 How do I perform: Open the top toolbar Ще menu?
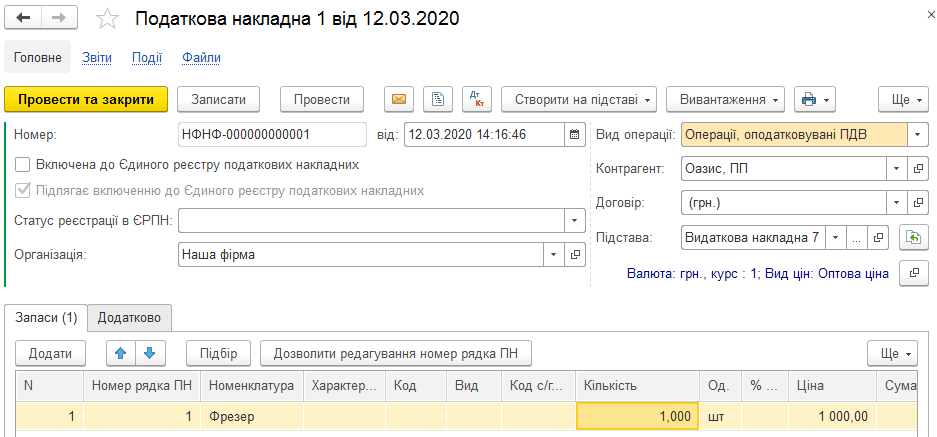click(903, 100)
